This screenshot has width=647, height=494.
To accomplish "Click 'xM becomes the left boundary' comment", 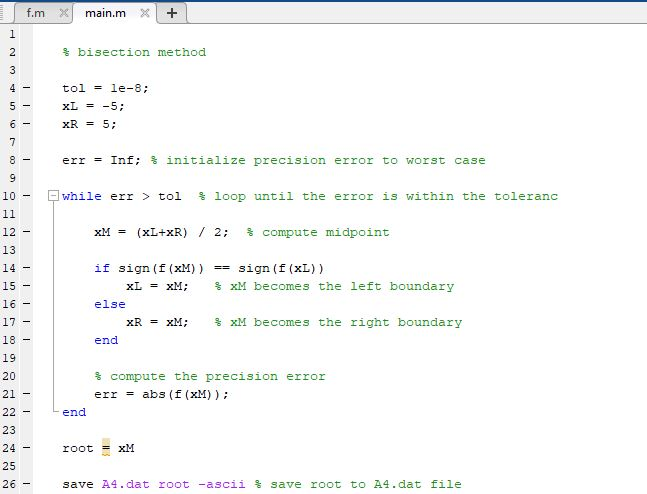I will (342, 286).
